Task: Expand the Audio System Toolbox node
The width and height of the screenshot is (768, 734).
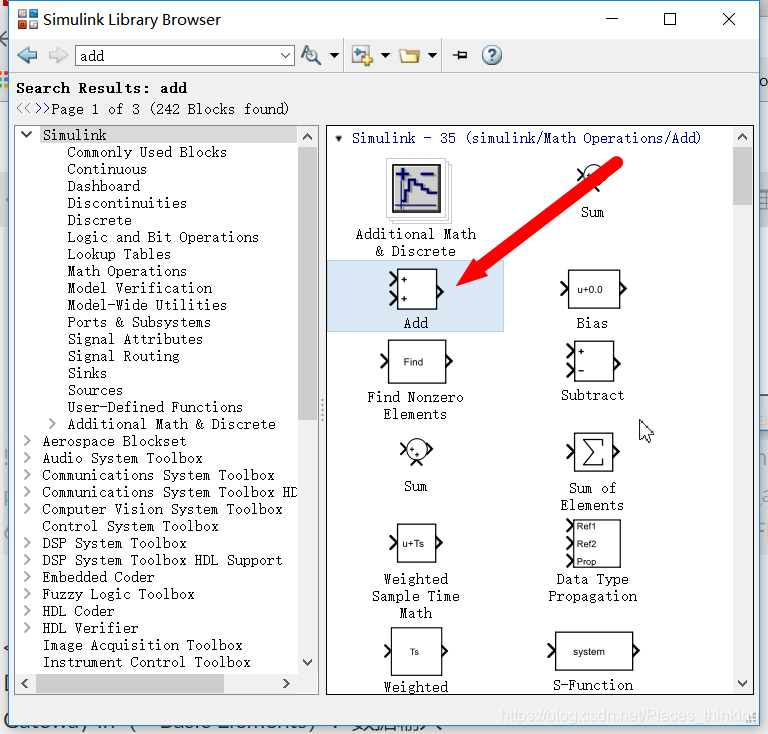Action: click(x=27, y=458)
